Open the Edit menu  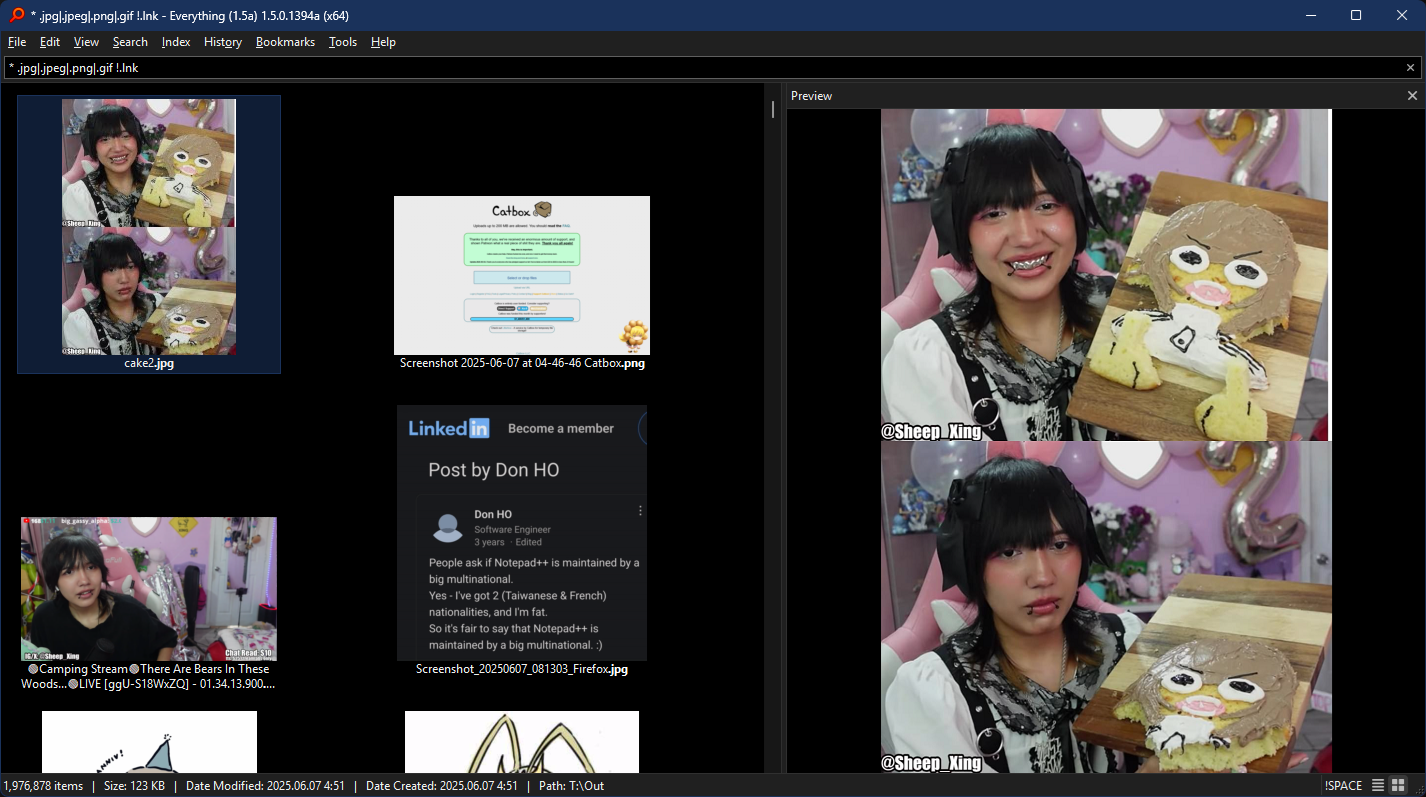coord(50,42)
